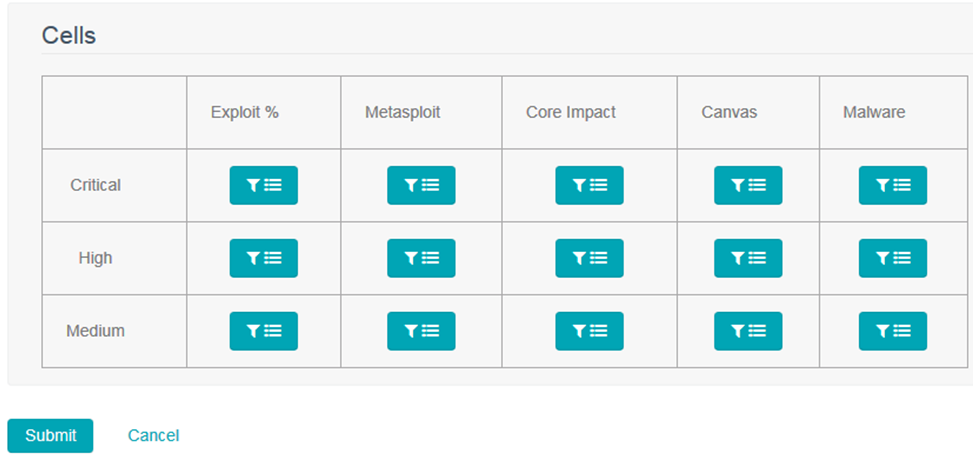Screen dimensions: 973x466
Task: Click the Critical row label
Action: pyautogui.click(x=95, y=185)
